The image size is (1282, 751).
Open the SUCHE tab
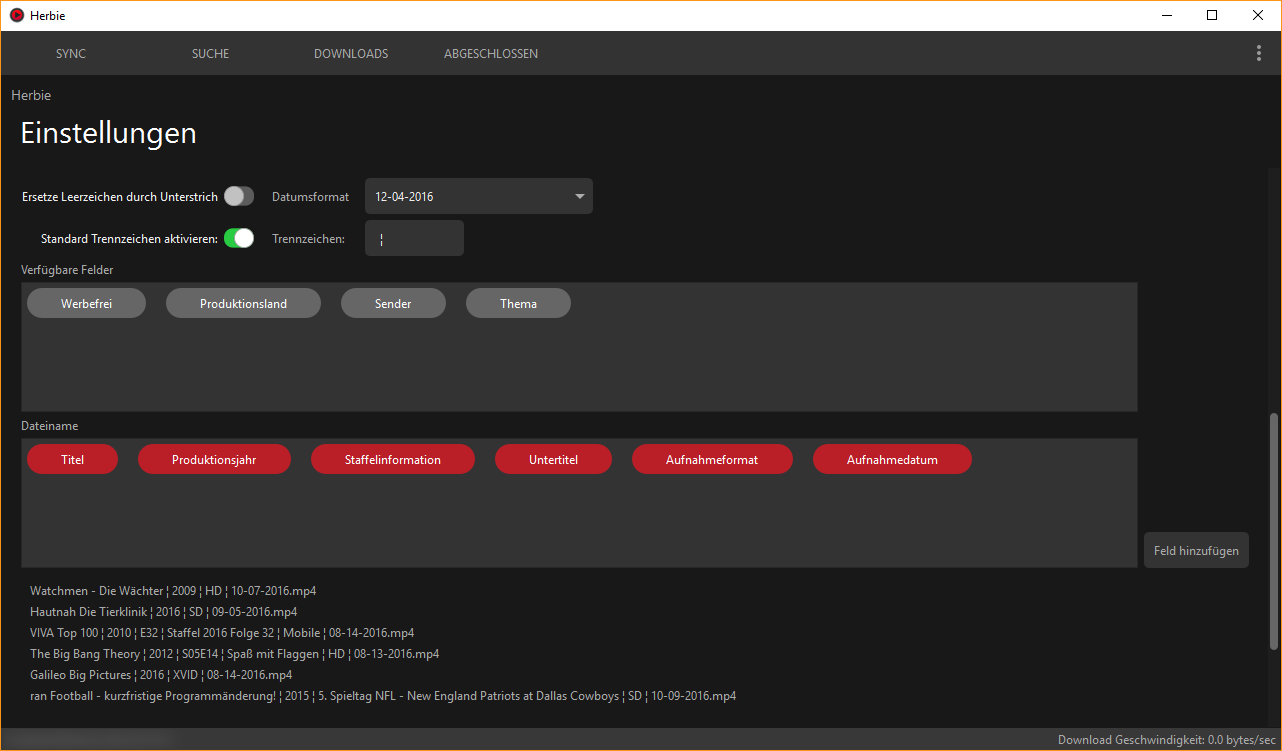click(210, 54)
